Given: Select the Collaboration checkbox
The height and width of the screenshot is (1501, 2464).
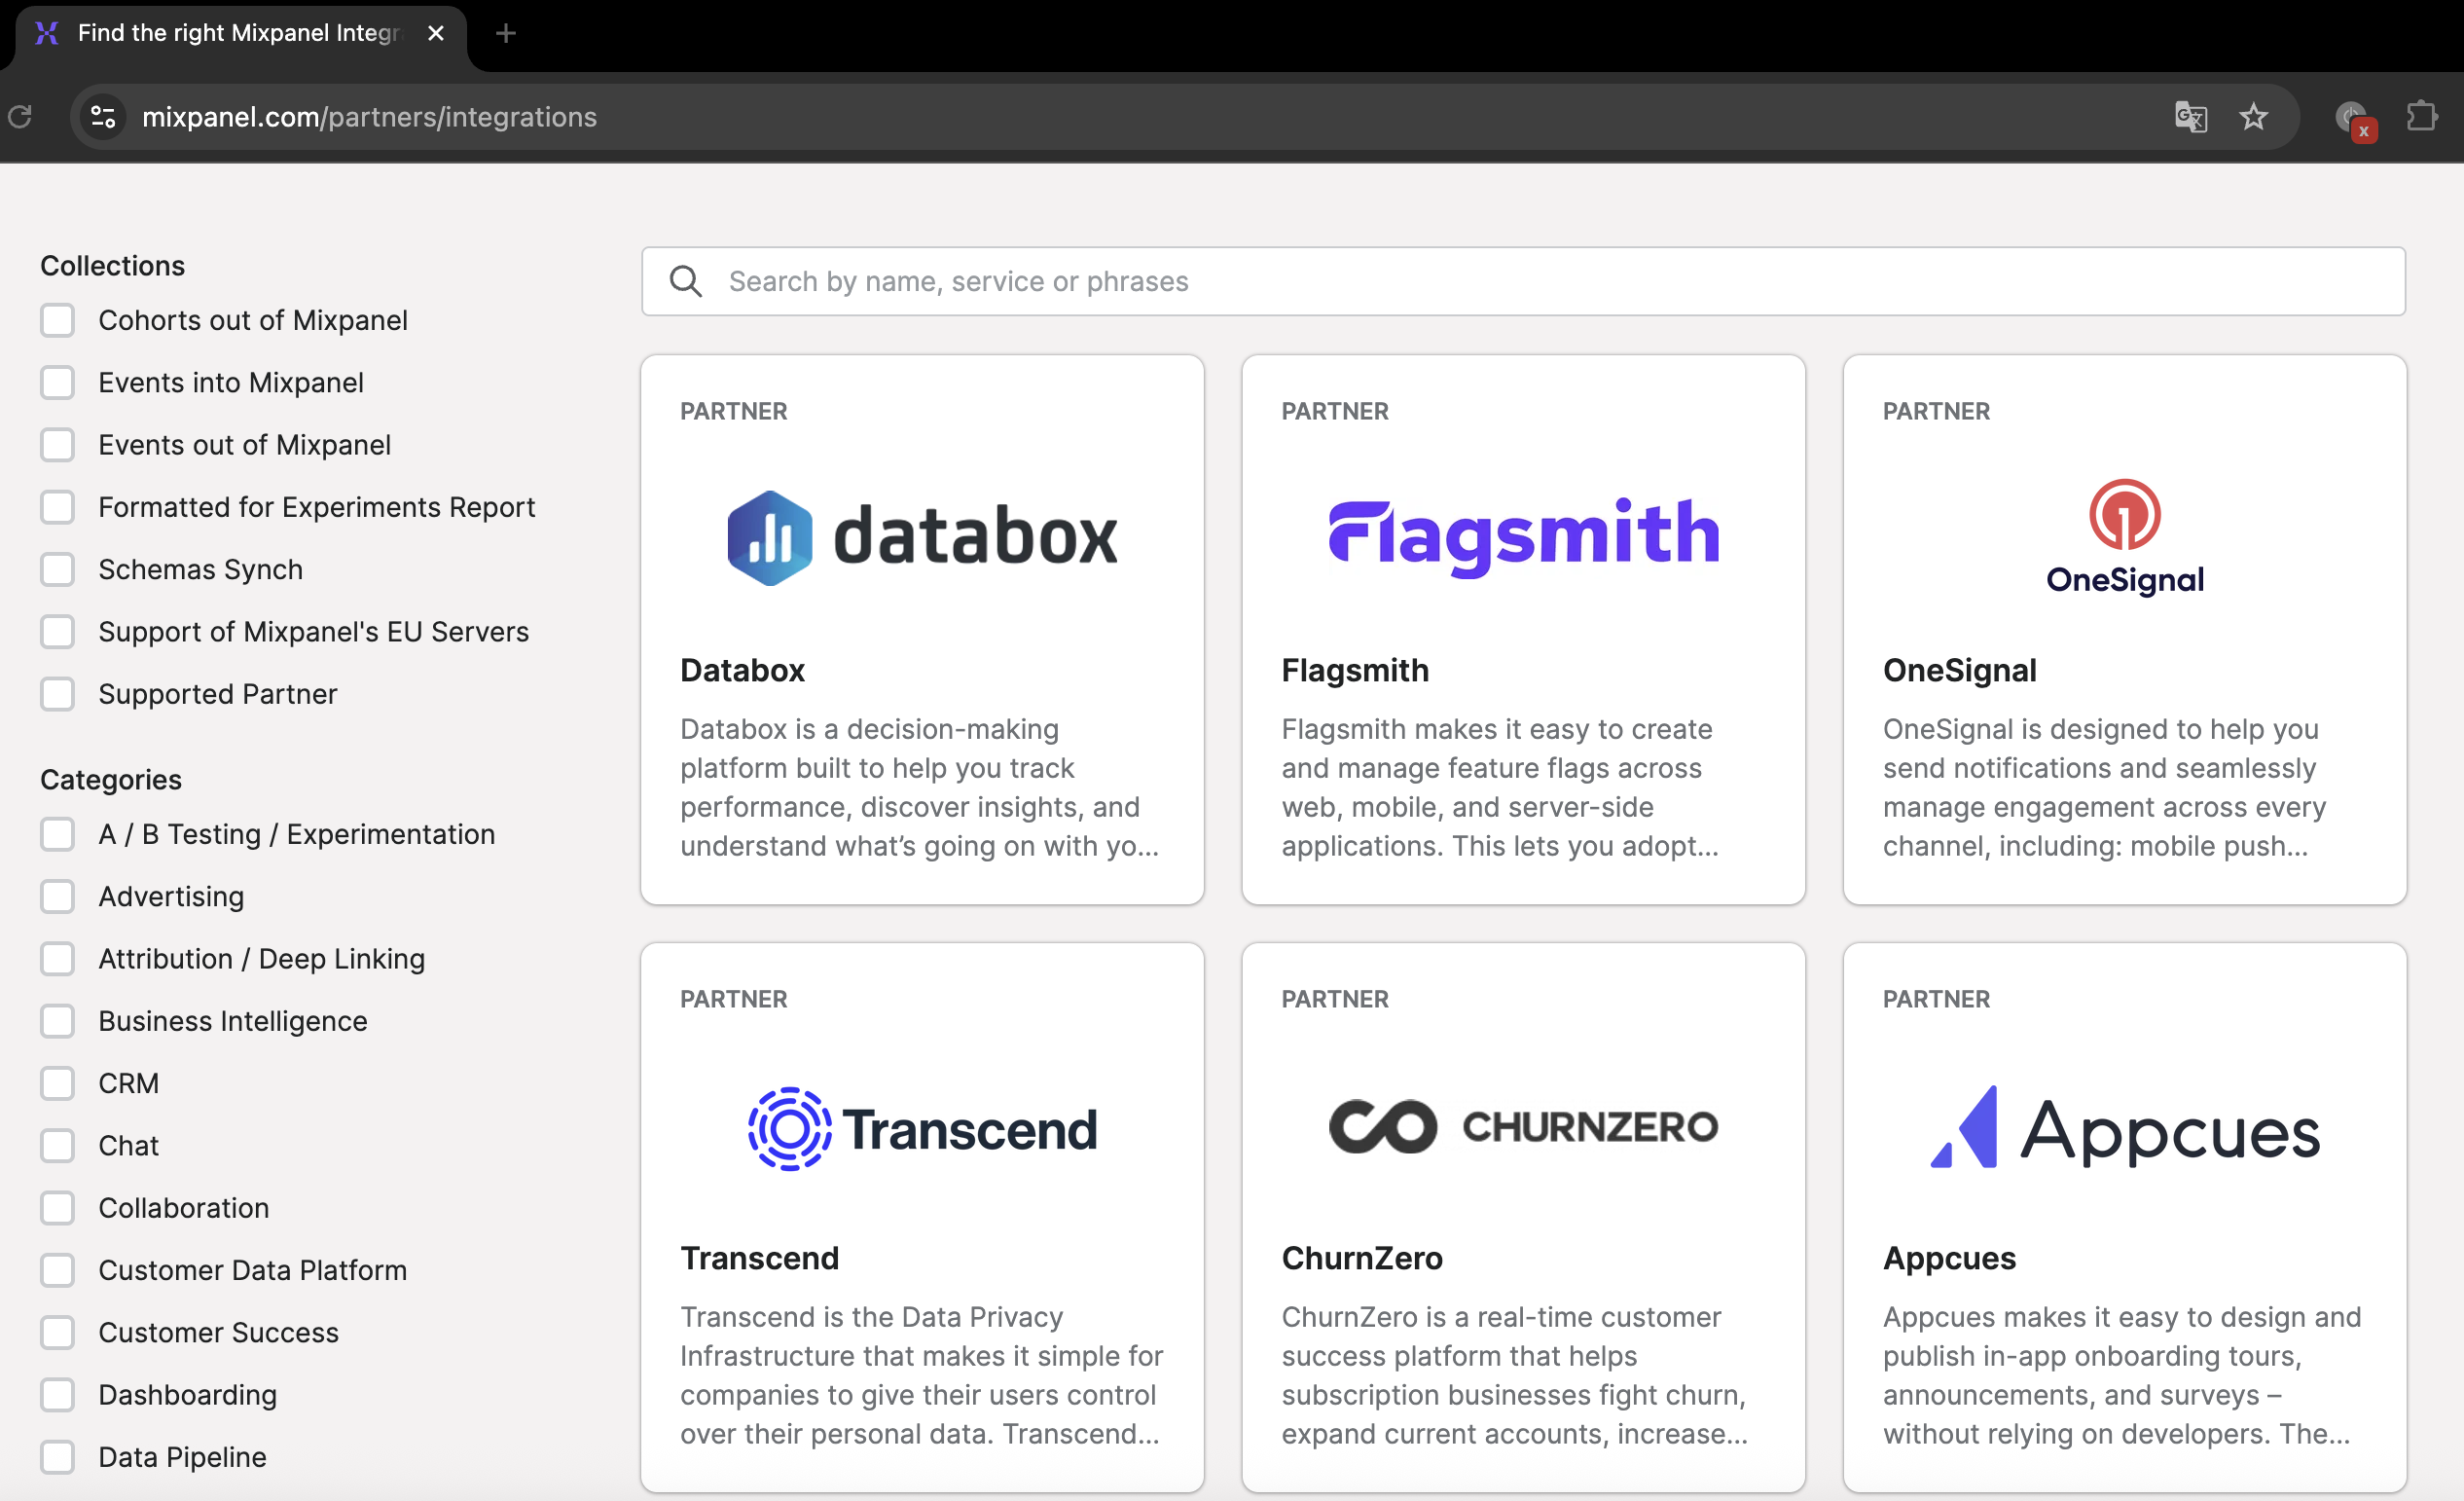Looking at the screenshot, I should (x=58, y=1208).
